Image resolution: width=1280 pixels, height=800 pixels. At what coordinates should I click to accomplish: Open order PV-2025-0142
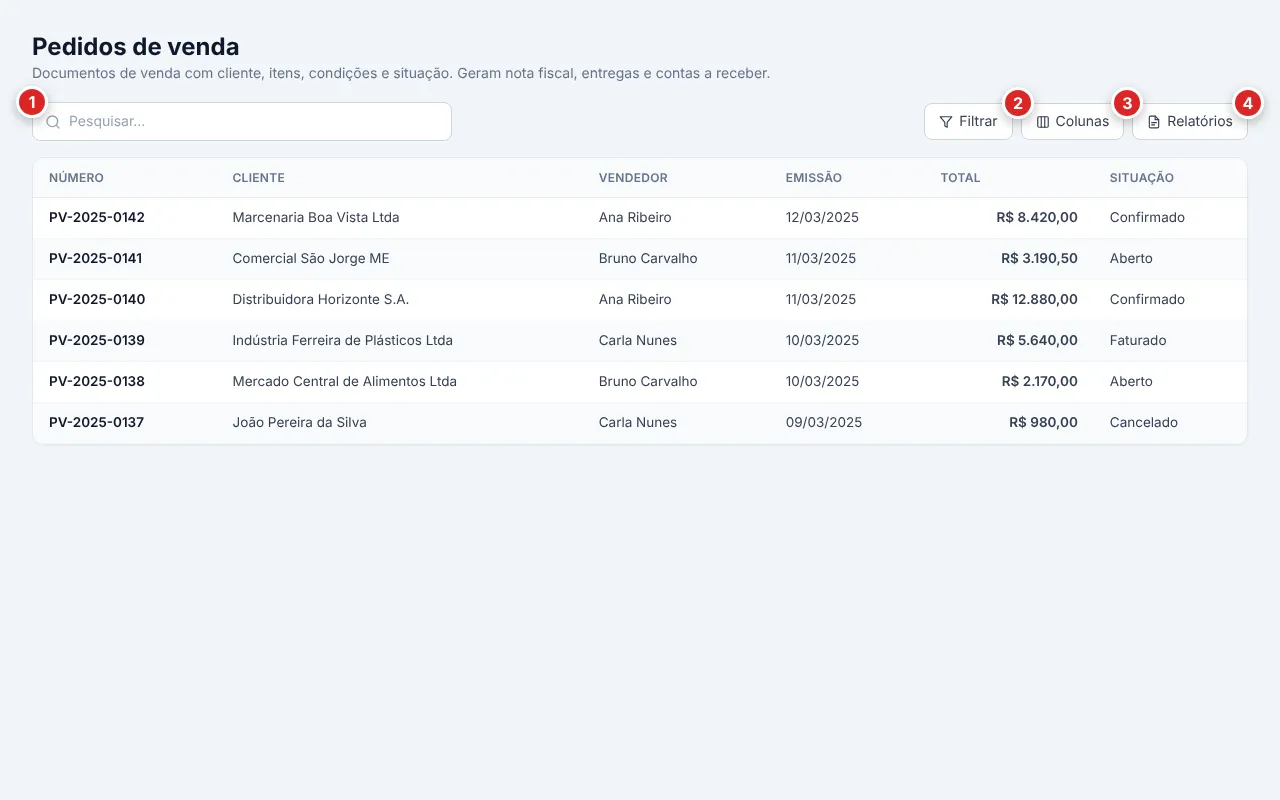pos(97,217)
